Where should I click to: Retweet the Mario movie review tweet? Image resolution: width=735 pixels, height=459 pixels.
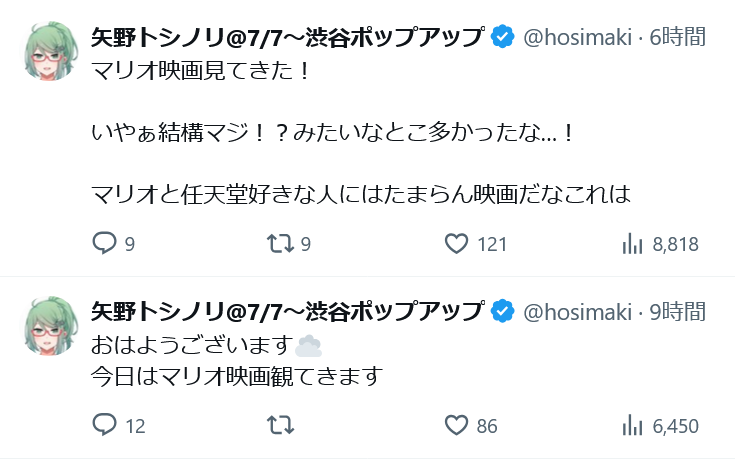click(282, 243)
